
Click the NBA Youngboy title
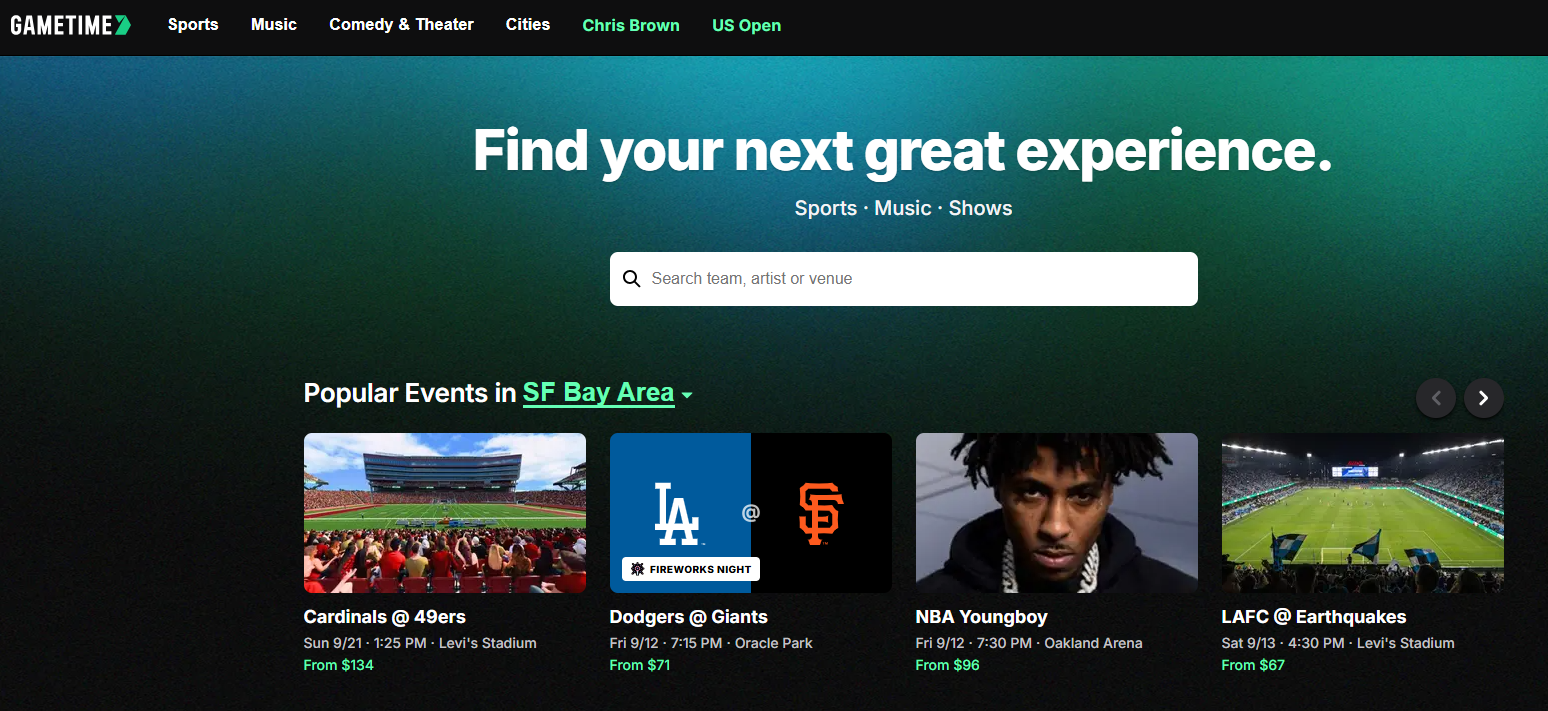point(982,617)
